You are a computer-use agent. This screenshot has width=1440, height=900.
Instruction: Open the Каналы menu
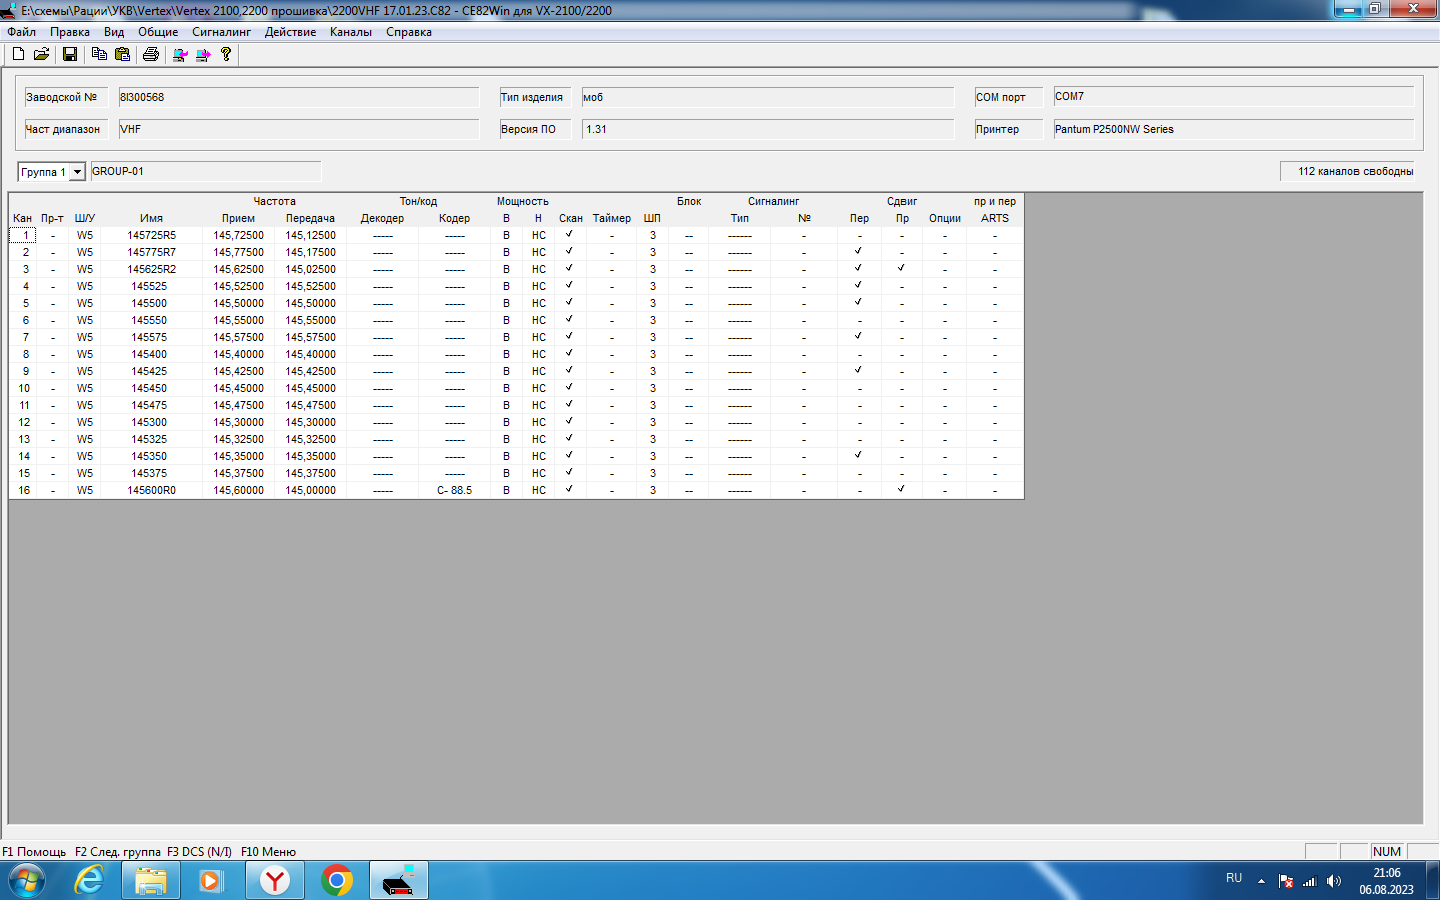pos(351,32)
